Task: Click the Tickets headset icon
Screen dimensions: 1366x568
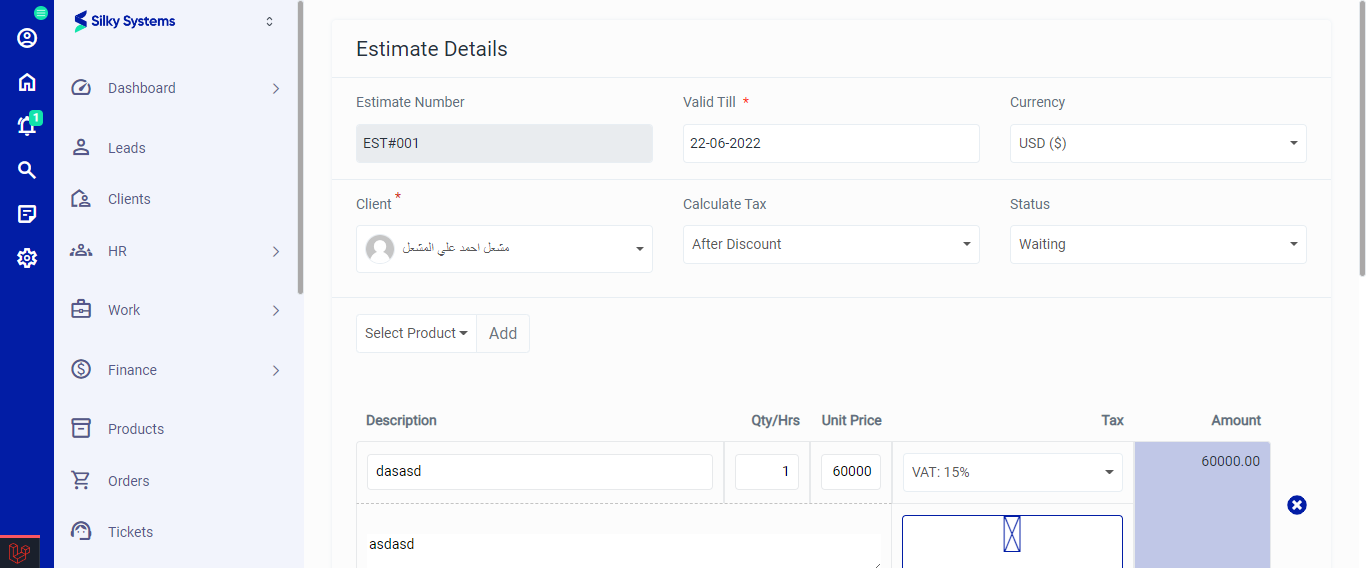Action: [x=81, y=532]
